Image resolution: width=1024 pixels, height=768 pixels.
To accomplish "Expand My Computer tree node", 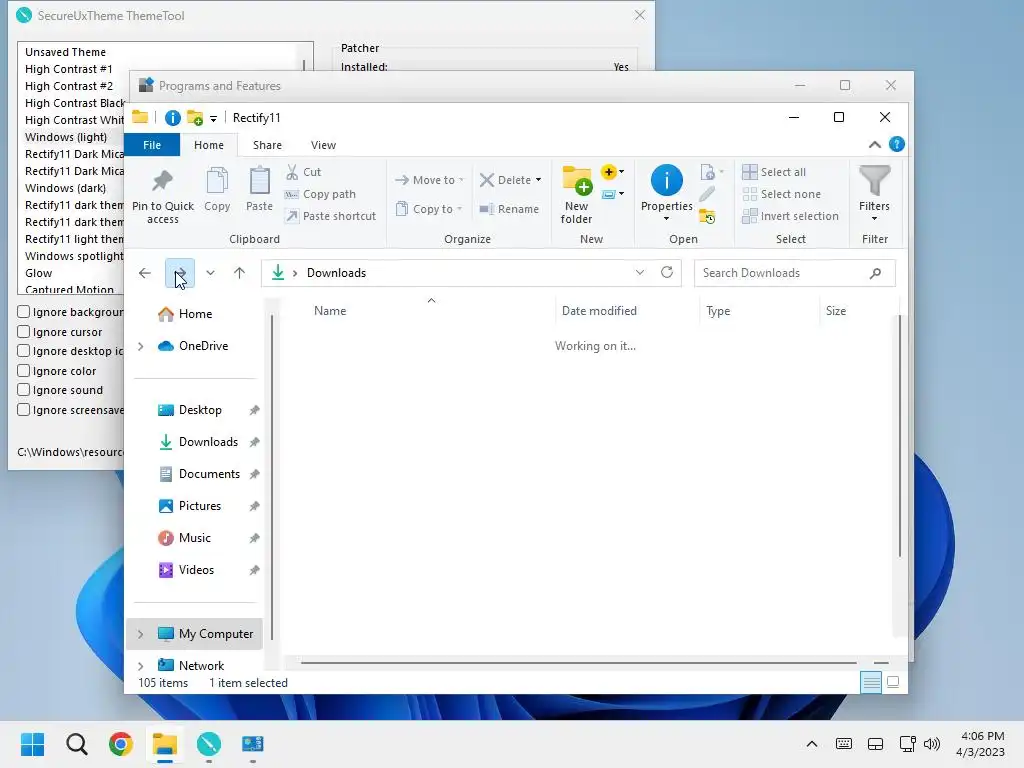I will click(140, 633).
